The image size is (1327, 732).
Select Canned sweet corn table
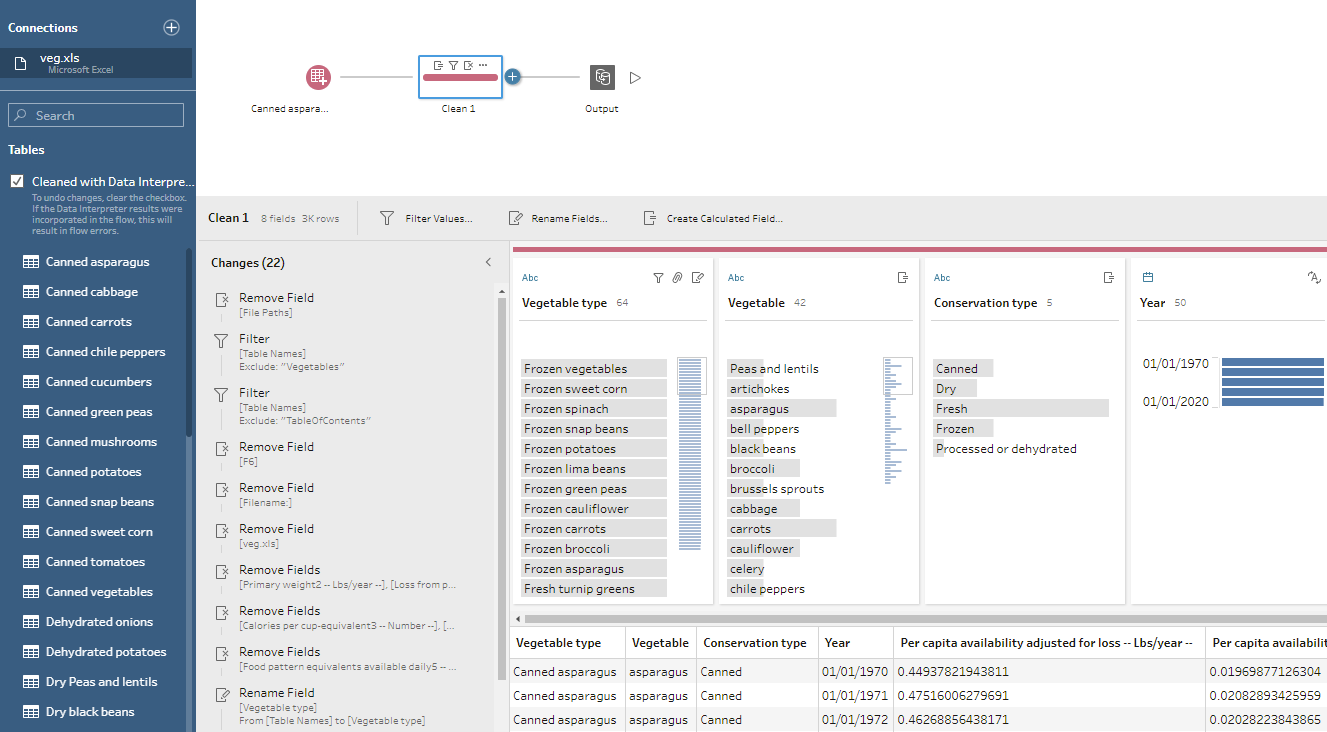pos(99,532)
